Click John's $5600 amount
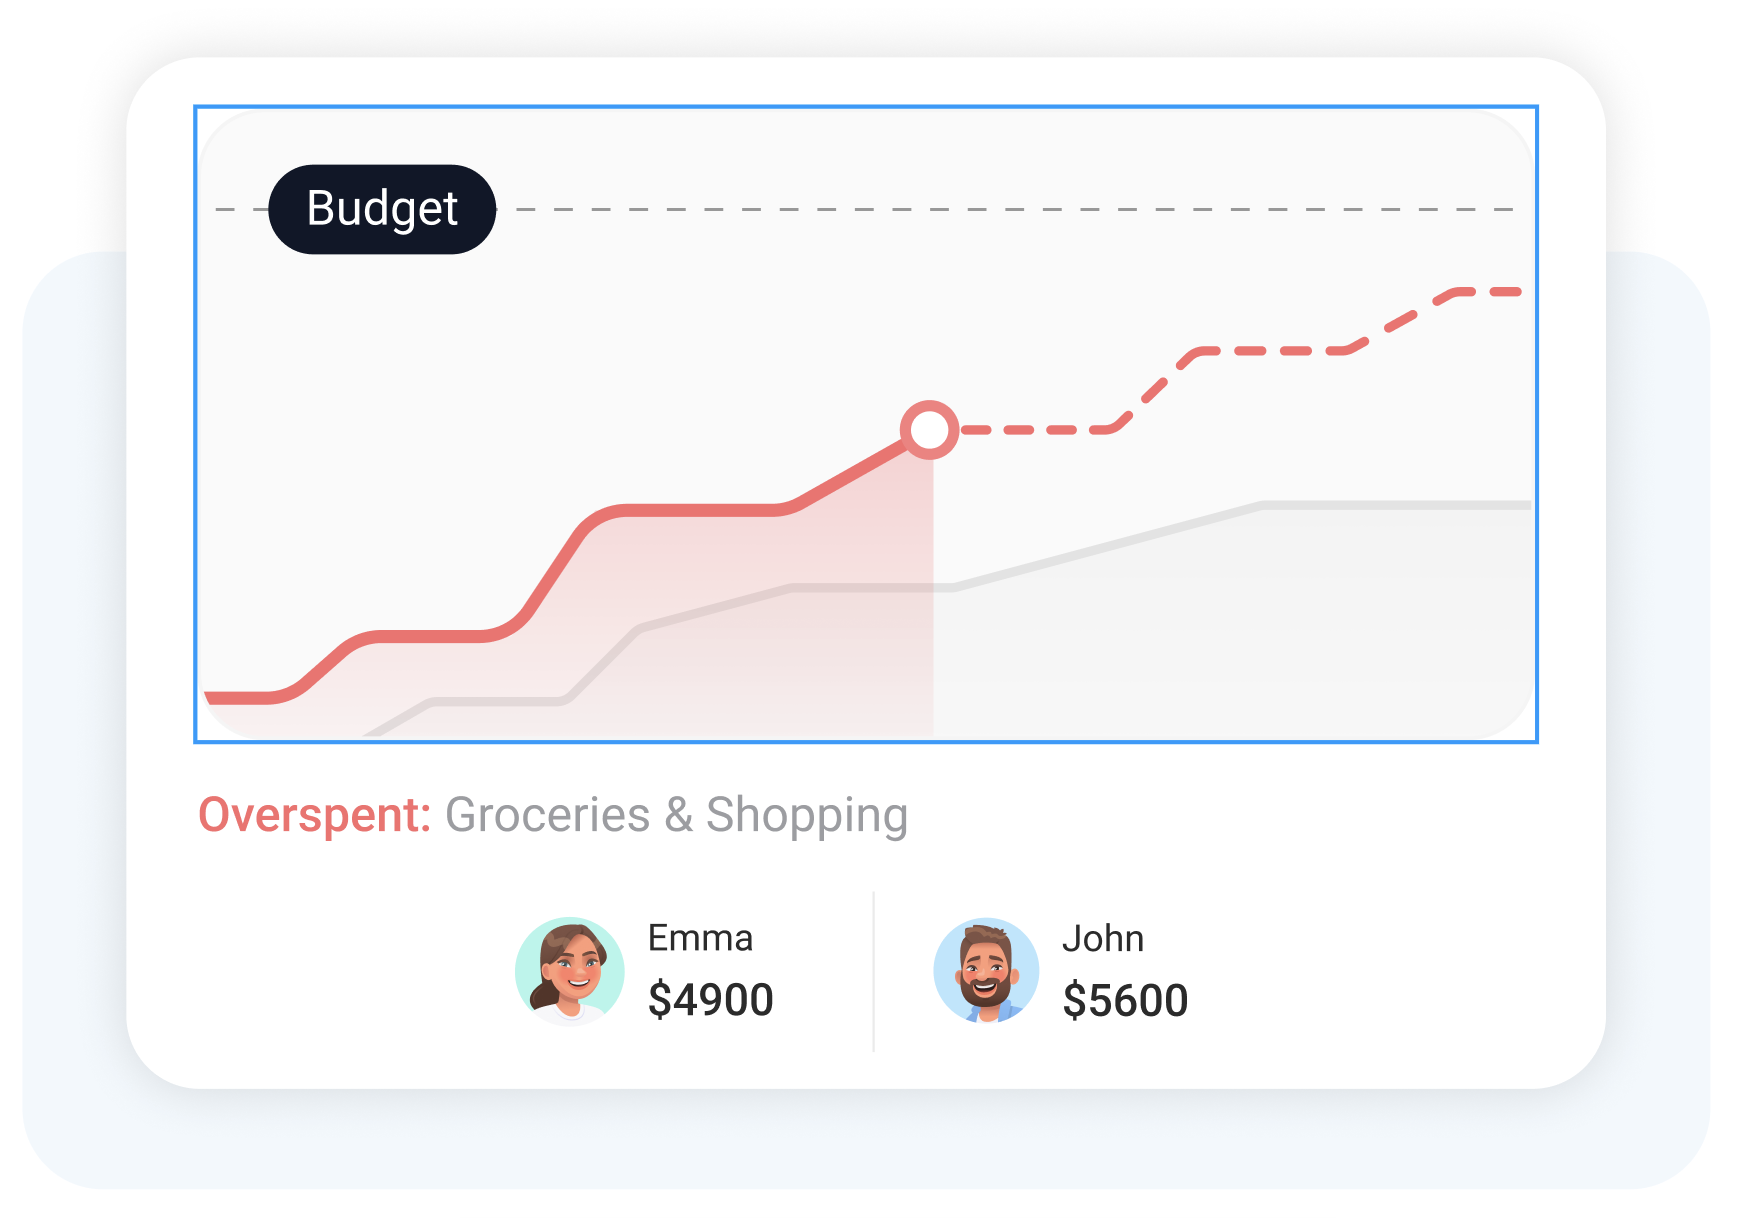 pos(1125,1000)
